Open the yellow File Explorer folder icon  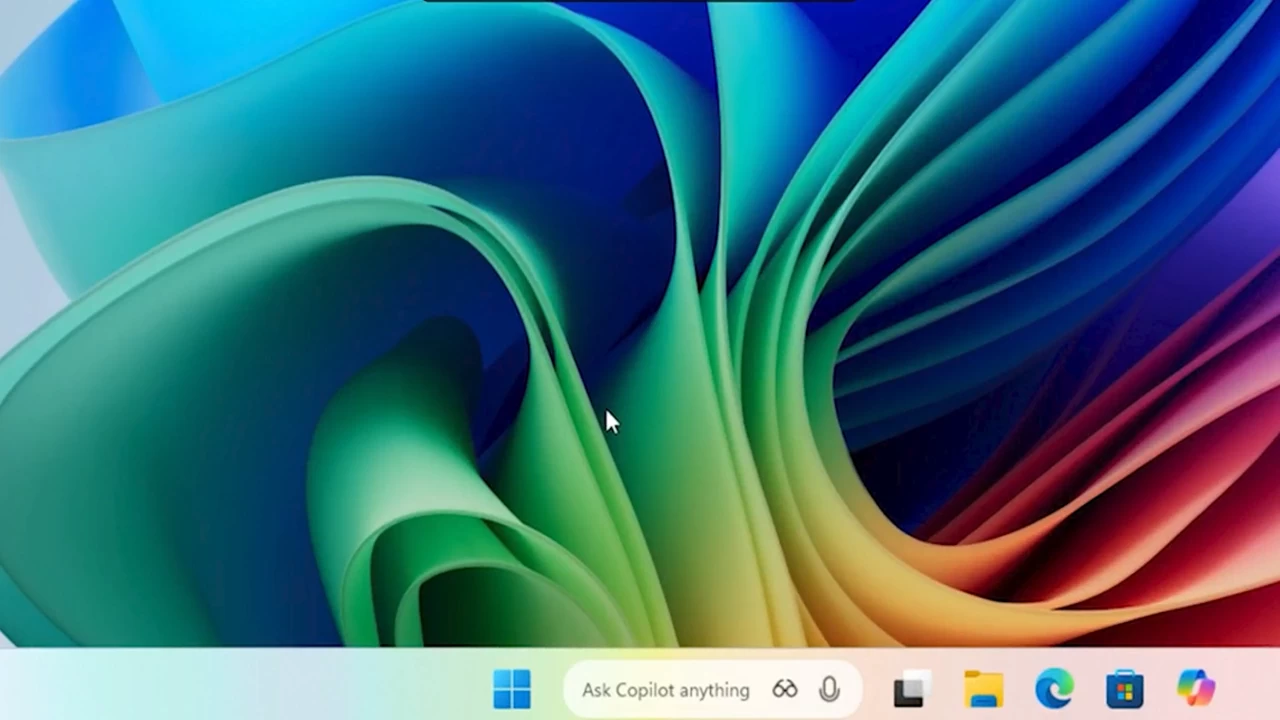[x=983, y=689]
